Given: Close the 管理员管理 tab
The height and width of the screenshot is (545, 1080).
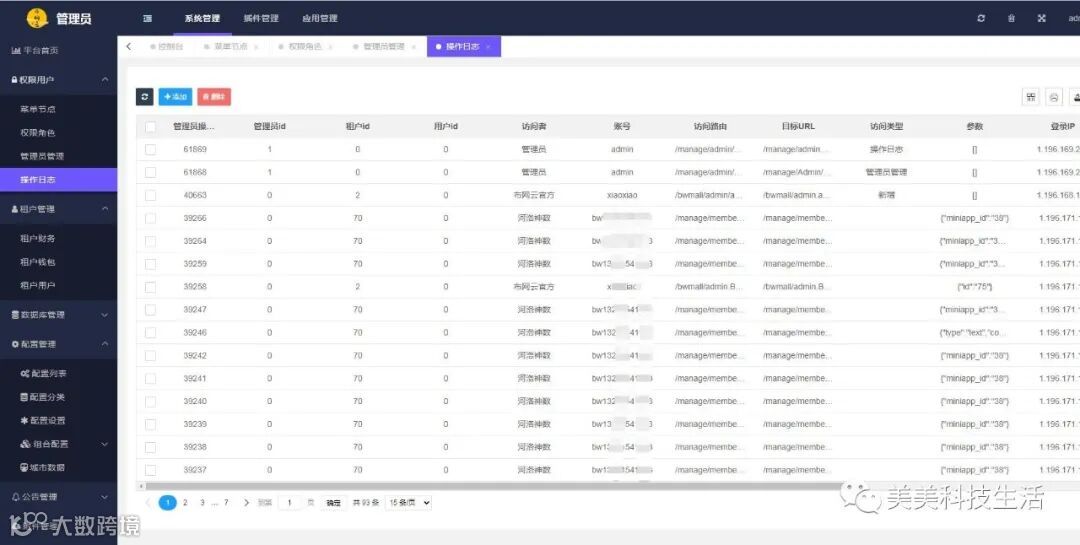Looking at the screenshot, I should click(x=413, y=47).
